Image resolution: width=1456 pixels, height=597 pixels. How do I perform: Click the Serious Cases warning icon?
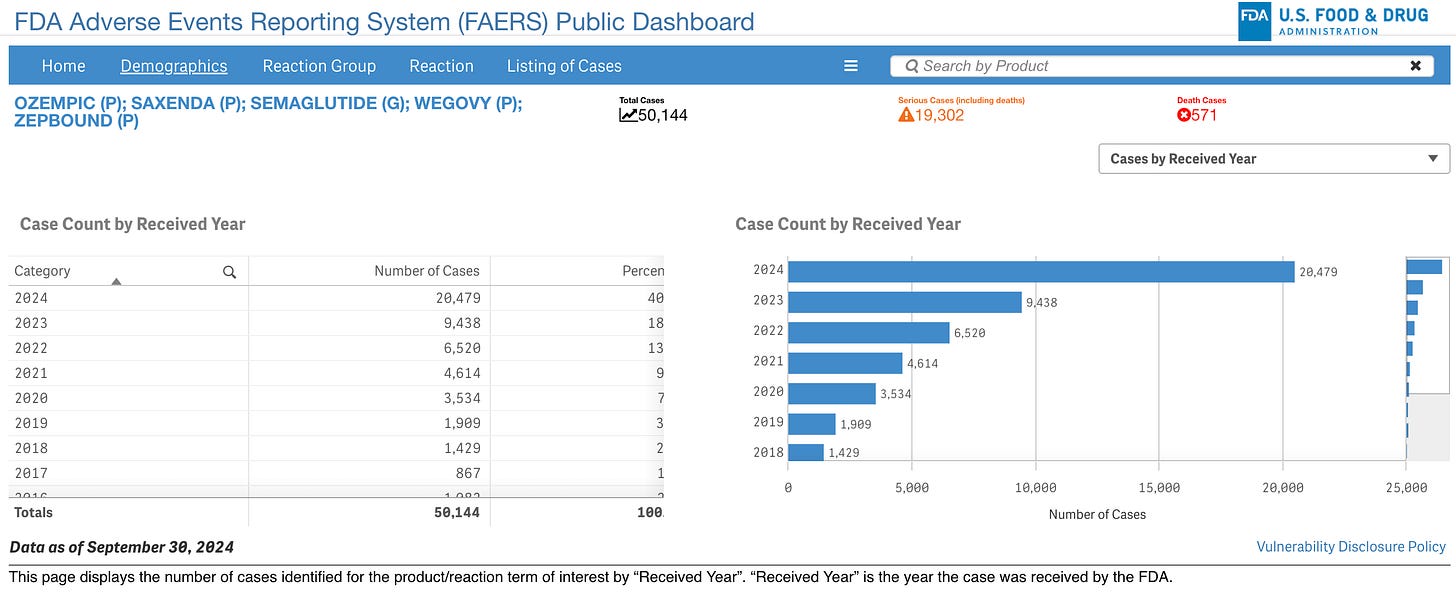906,115
